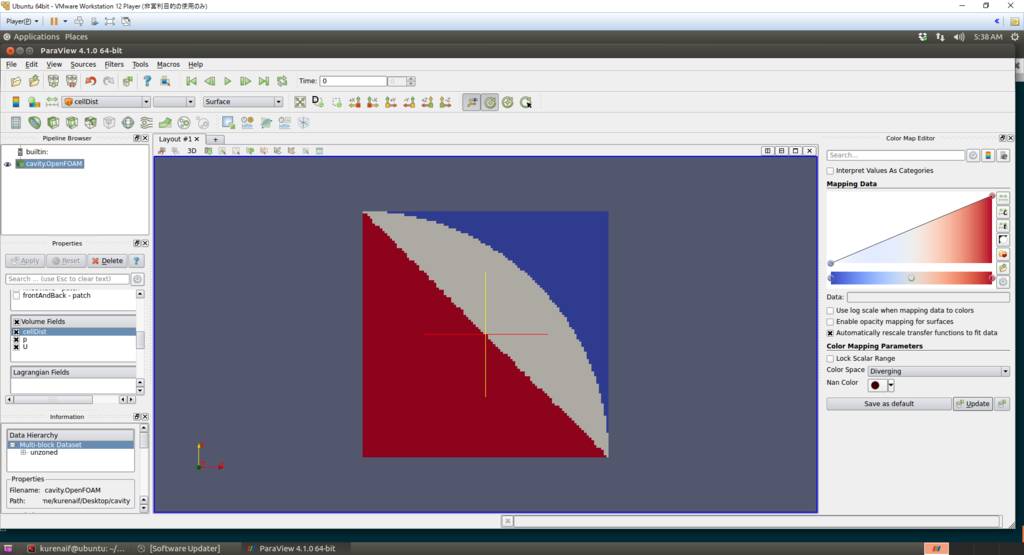Apply the Threshold filter icon
Screen dimensions: 1024x555
pyautogui.click(x=90, y=123)
